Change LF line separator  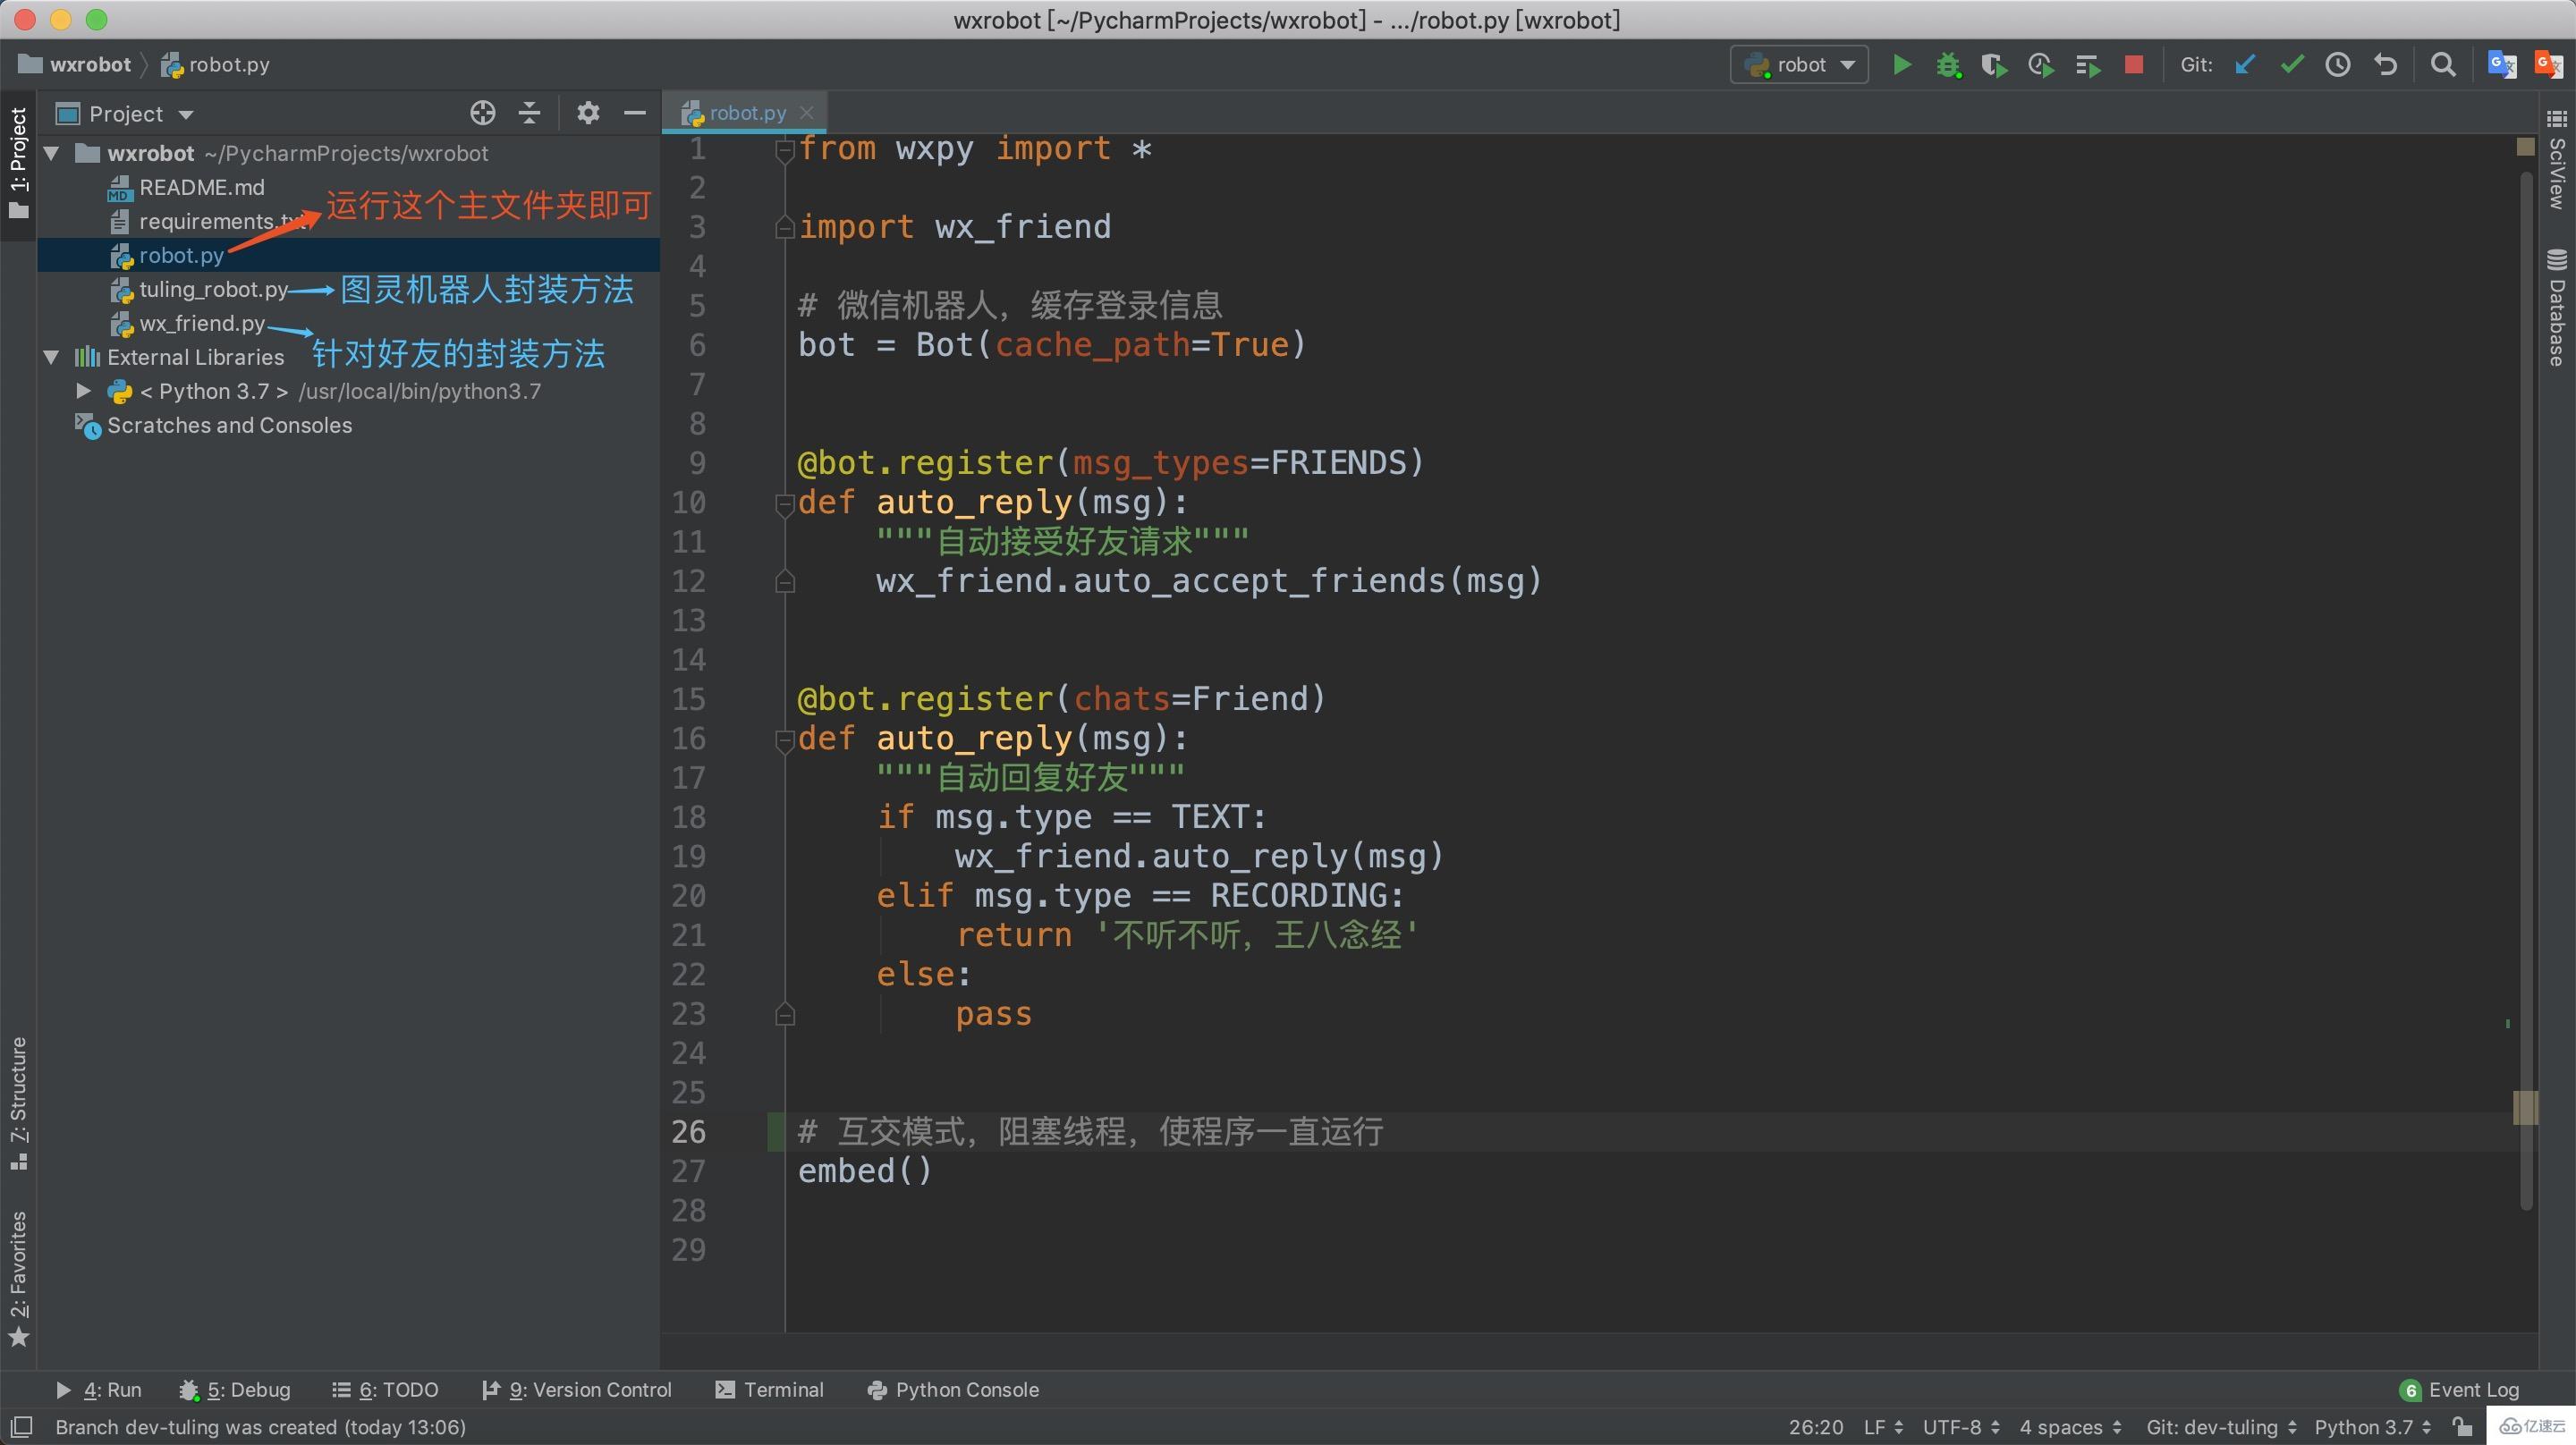1883,1427
